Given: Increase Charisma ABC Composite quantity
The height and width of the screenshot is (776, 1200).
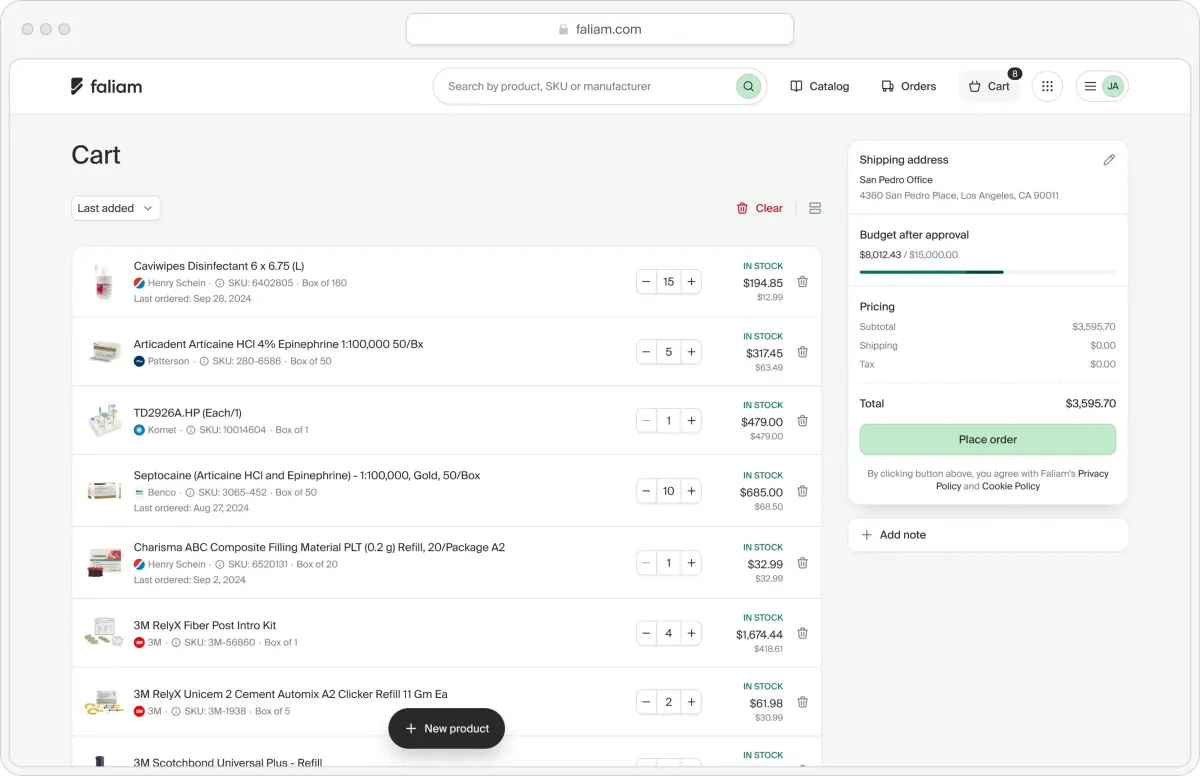Looking at the screenshot, I should pyautogui.click(x=691, y=563).
